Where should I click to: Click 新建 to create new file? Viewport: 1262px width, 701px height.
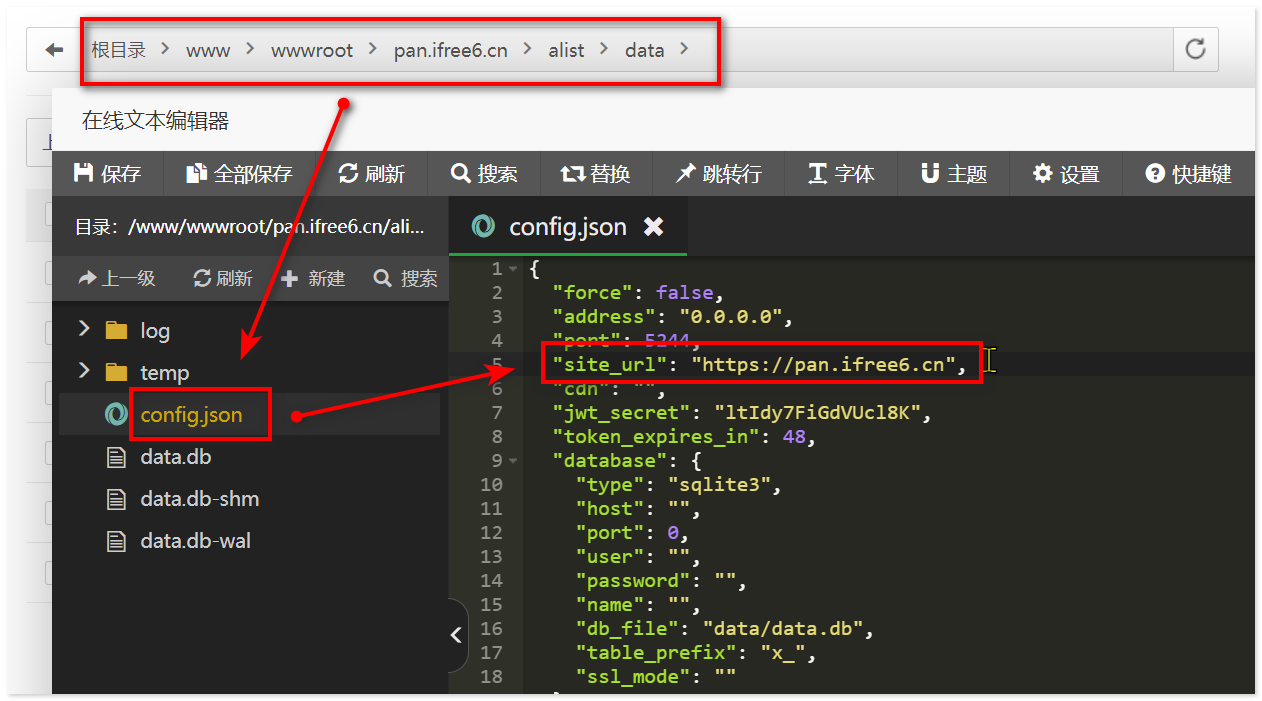[313, 279]
